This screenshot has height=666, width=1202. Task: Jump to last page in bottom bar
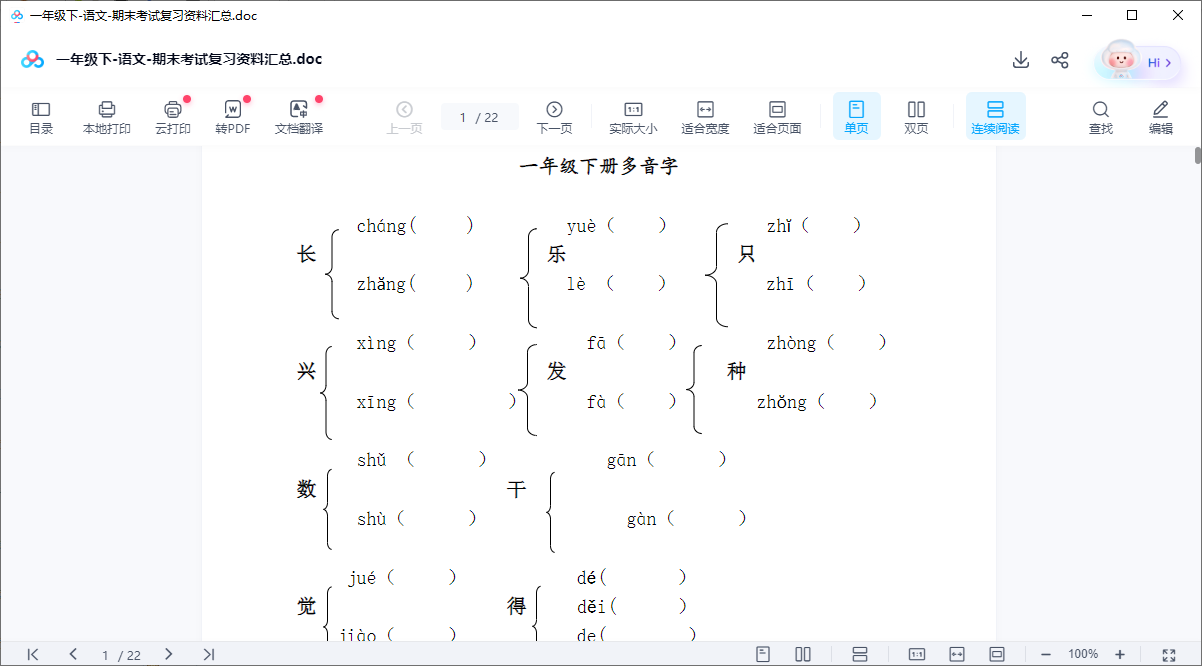(x=208, y=654)
